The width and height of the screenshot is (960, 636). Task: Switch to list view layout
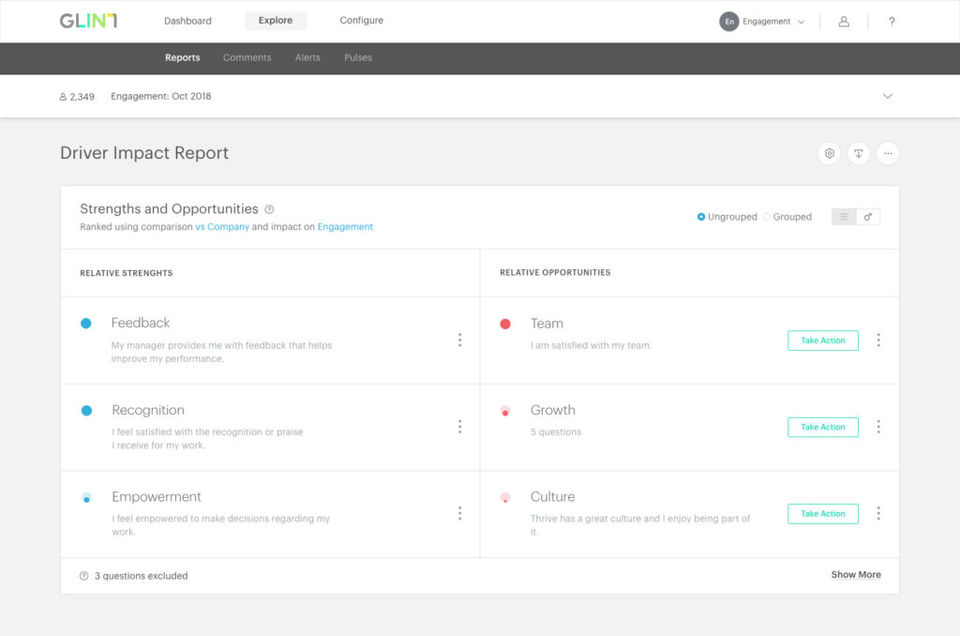coord(844,217)
